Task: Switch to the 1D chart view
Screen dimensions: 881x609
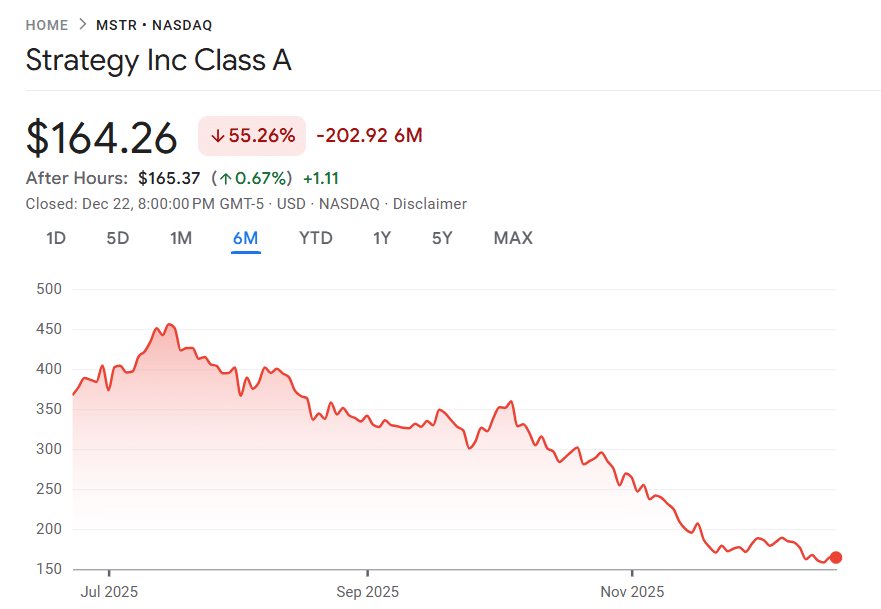Action: (x=56, y=238)
